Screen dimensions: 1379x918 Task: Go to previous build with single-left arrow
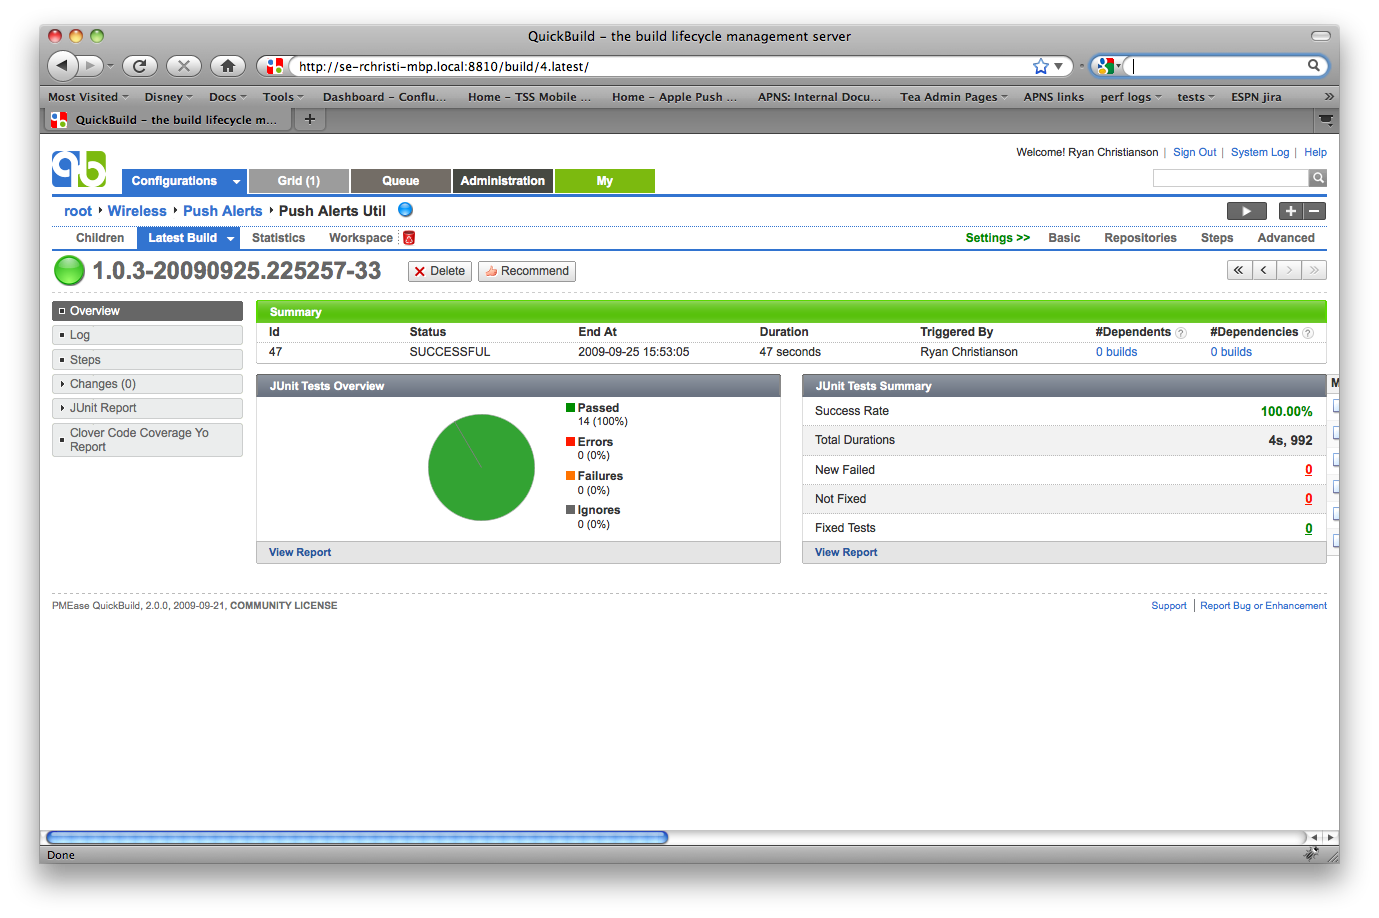pos(1264,270)
